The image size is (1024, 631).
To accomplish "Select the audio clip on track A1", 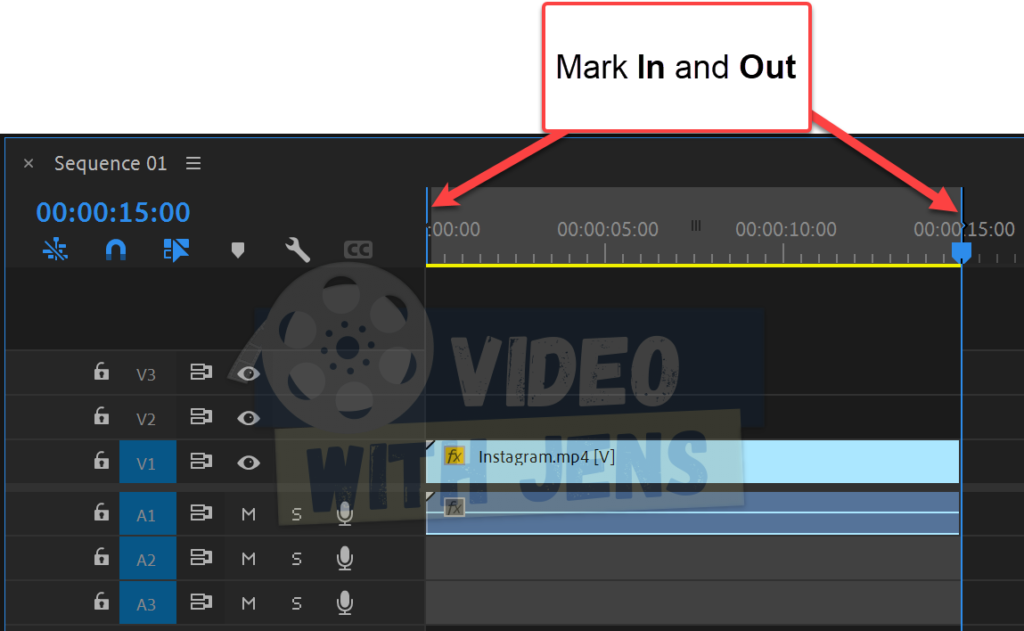I will pos(692,513).
